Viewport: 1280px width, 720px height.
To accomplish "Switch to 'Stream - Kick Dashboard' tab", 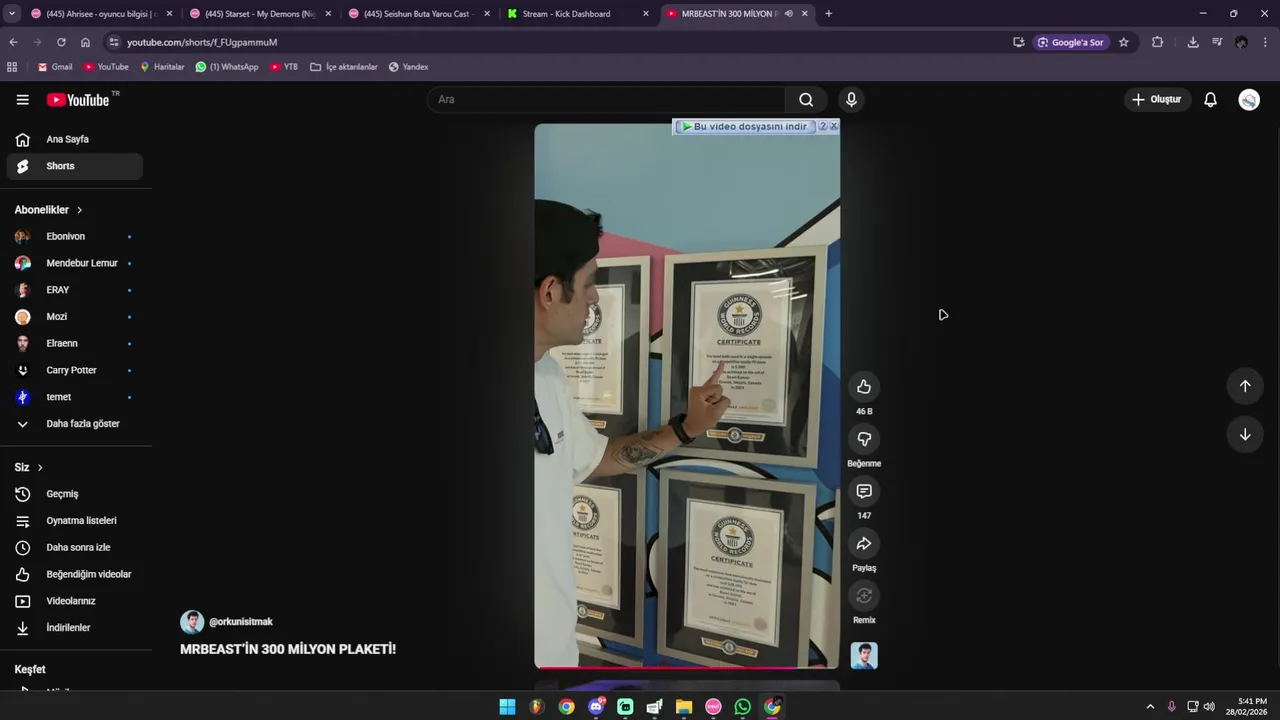I will click(x=577, y=14).
